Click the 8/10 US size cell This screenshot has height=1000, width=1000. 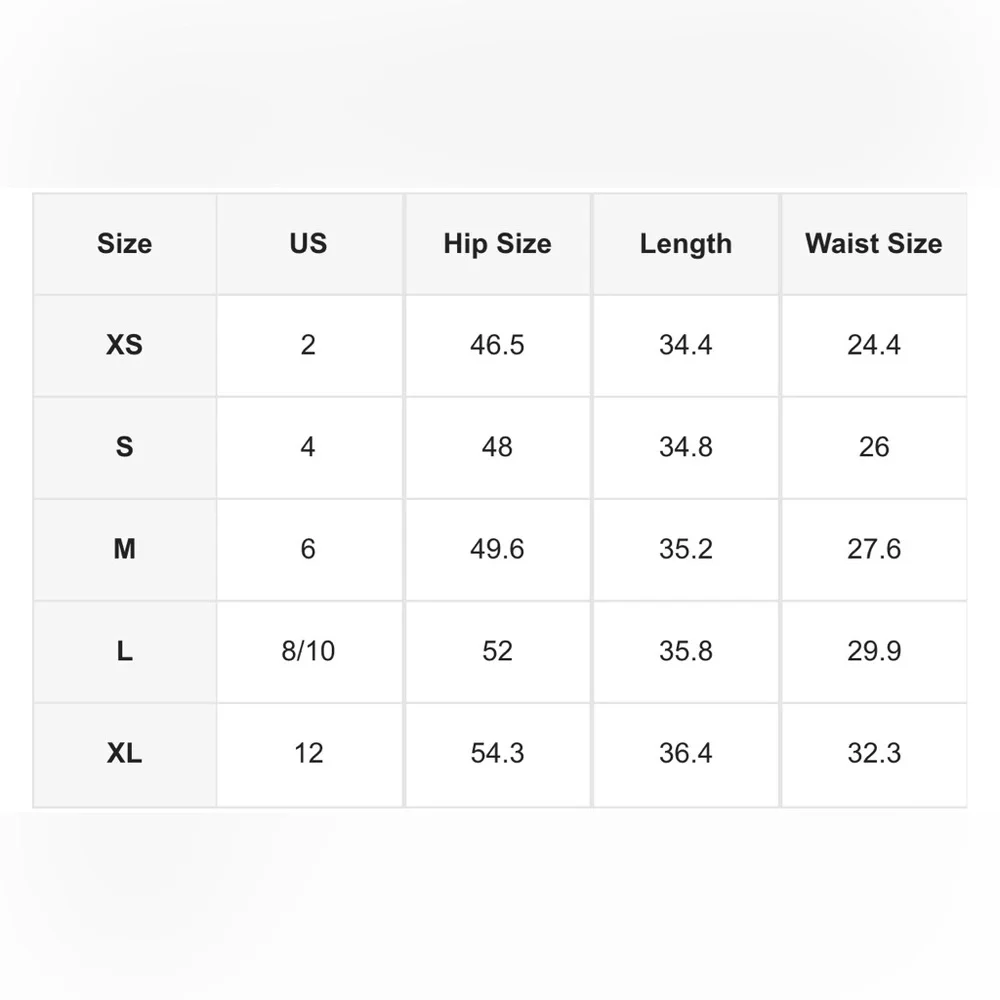pyautogui.click(x=308, y=651)
